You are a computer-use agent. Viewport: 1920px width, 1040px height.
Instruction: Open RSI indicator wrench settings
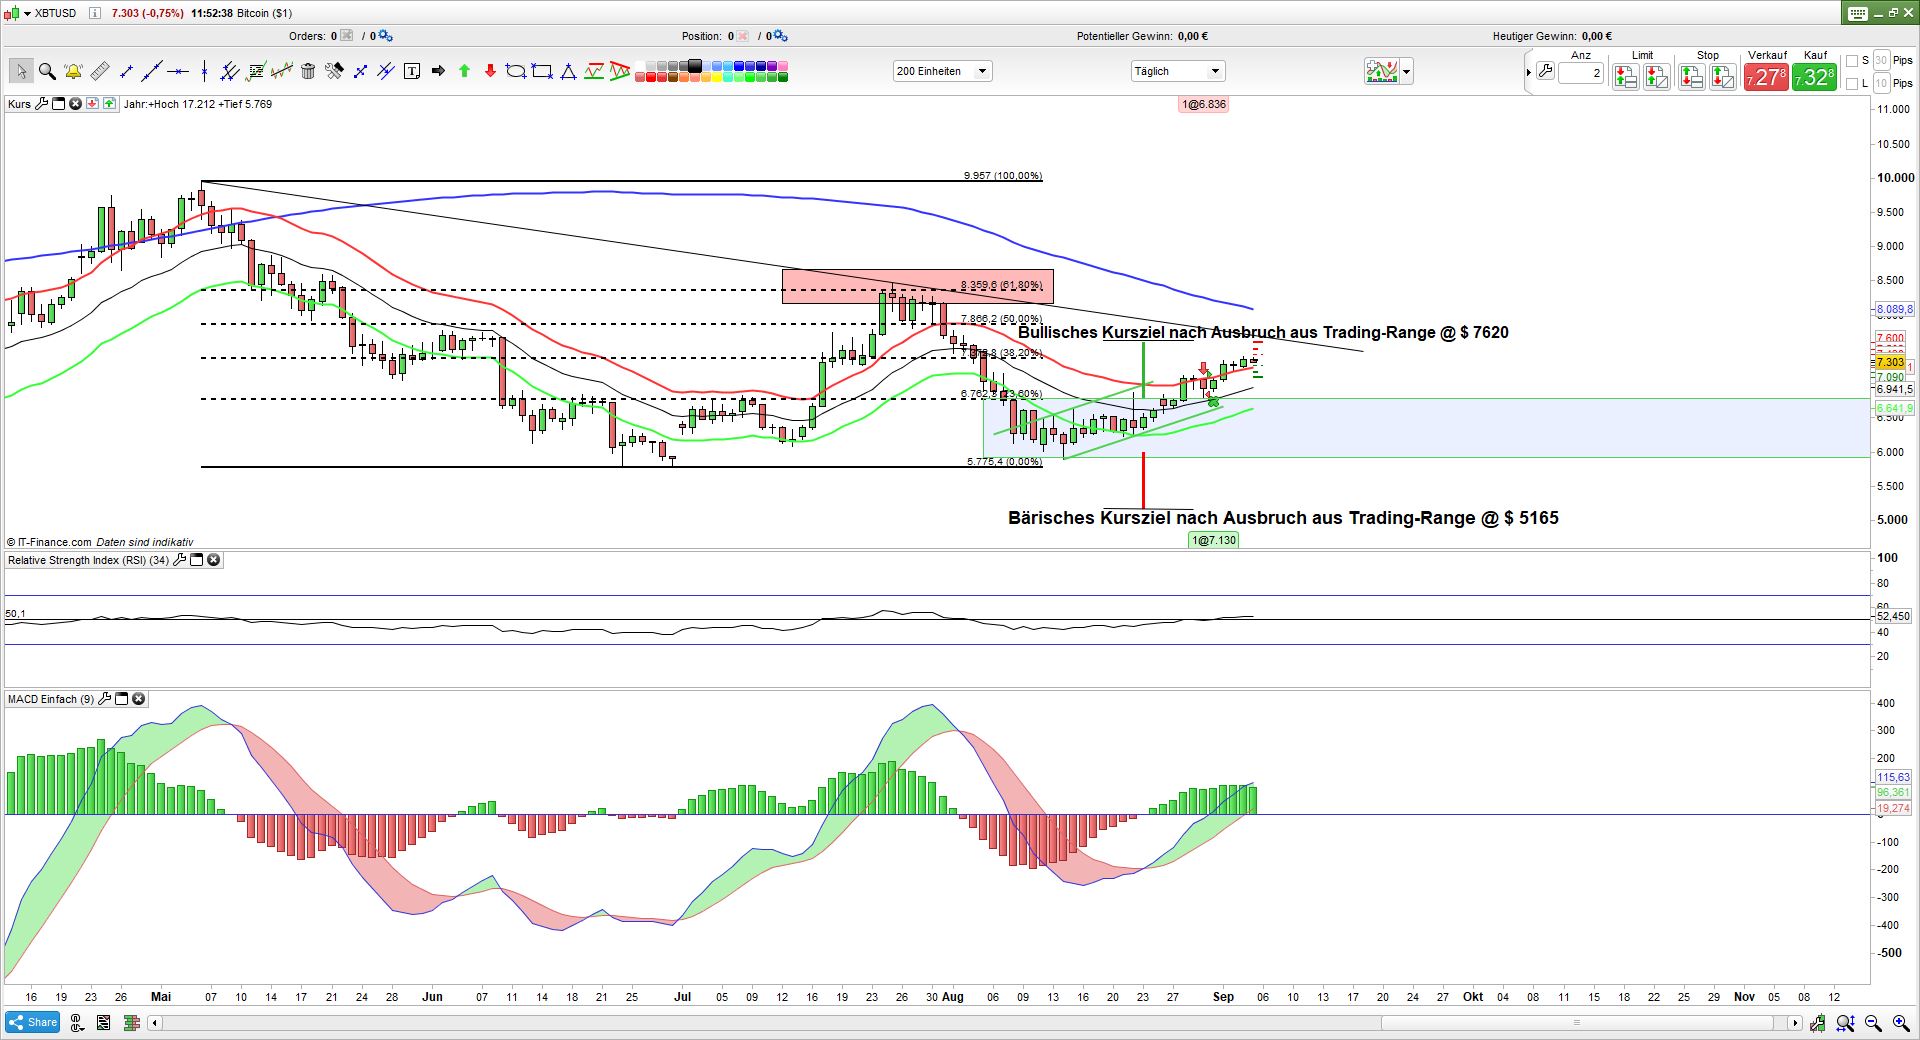(x=180, y=560)
